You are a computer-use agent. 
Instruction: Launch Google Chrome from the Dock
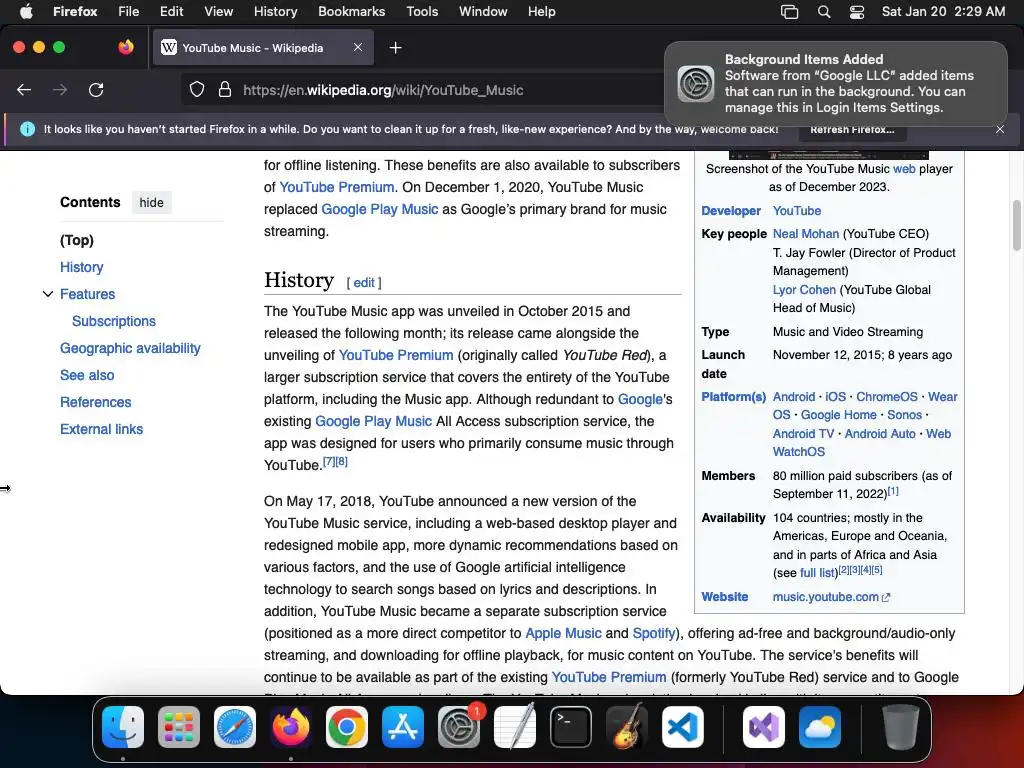pyautogui.click(x=347, y=727)
